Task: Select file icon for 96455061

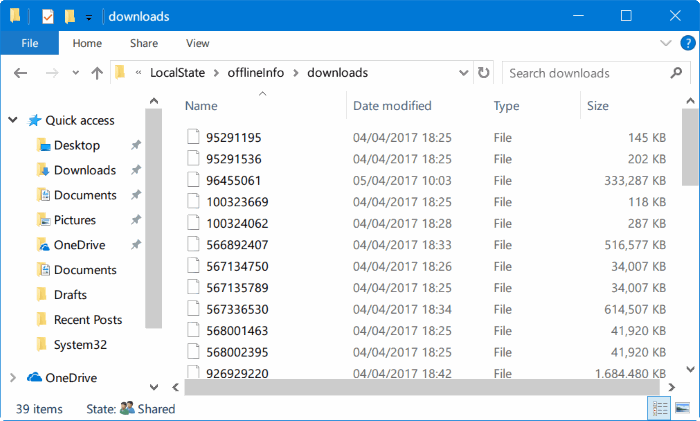Action: 194,181
